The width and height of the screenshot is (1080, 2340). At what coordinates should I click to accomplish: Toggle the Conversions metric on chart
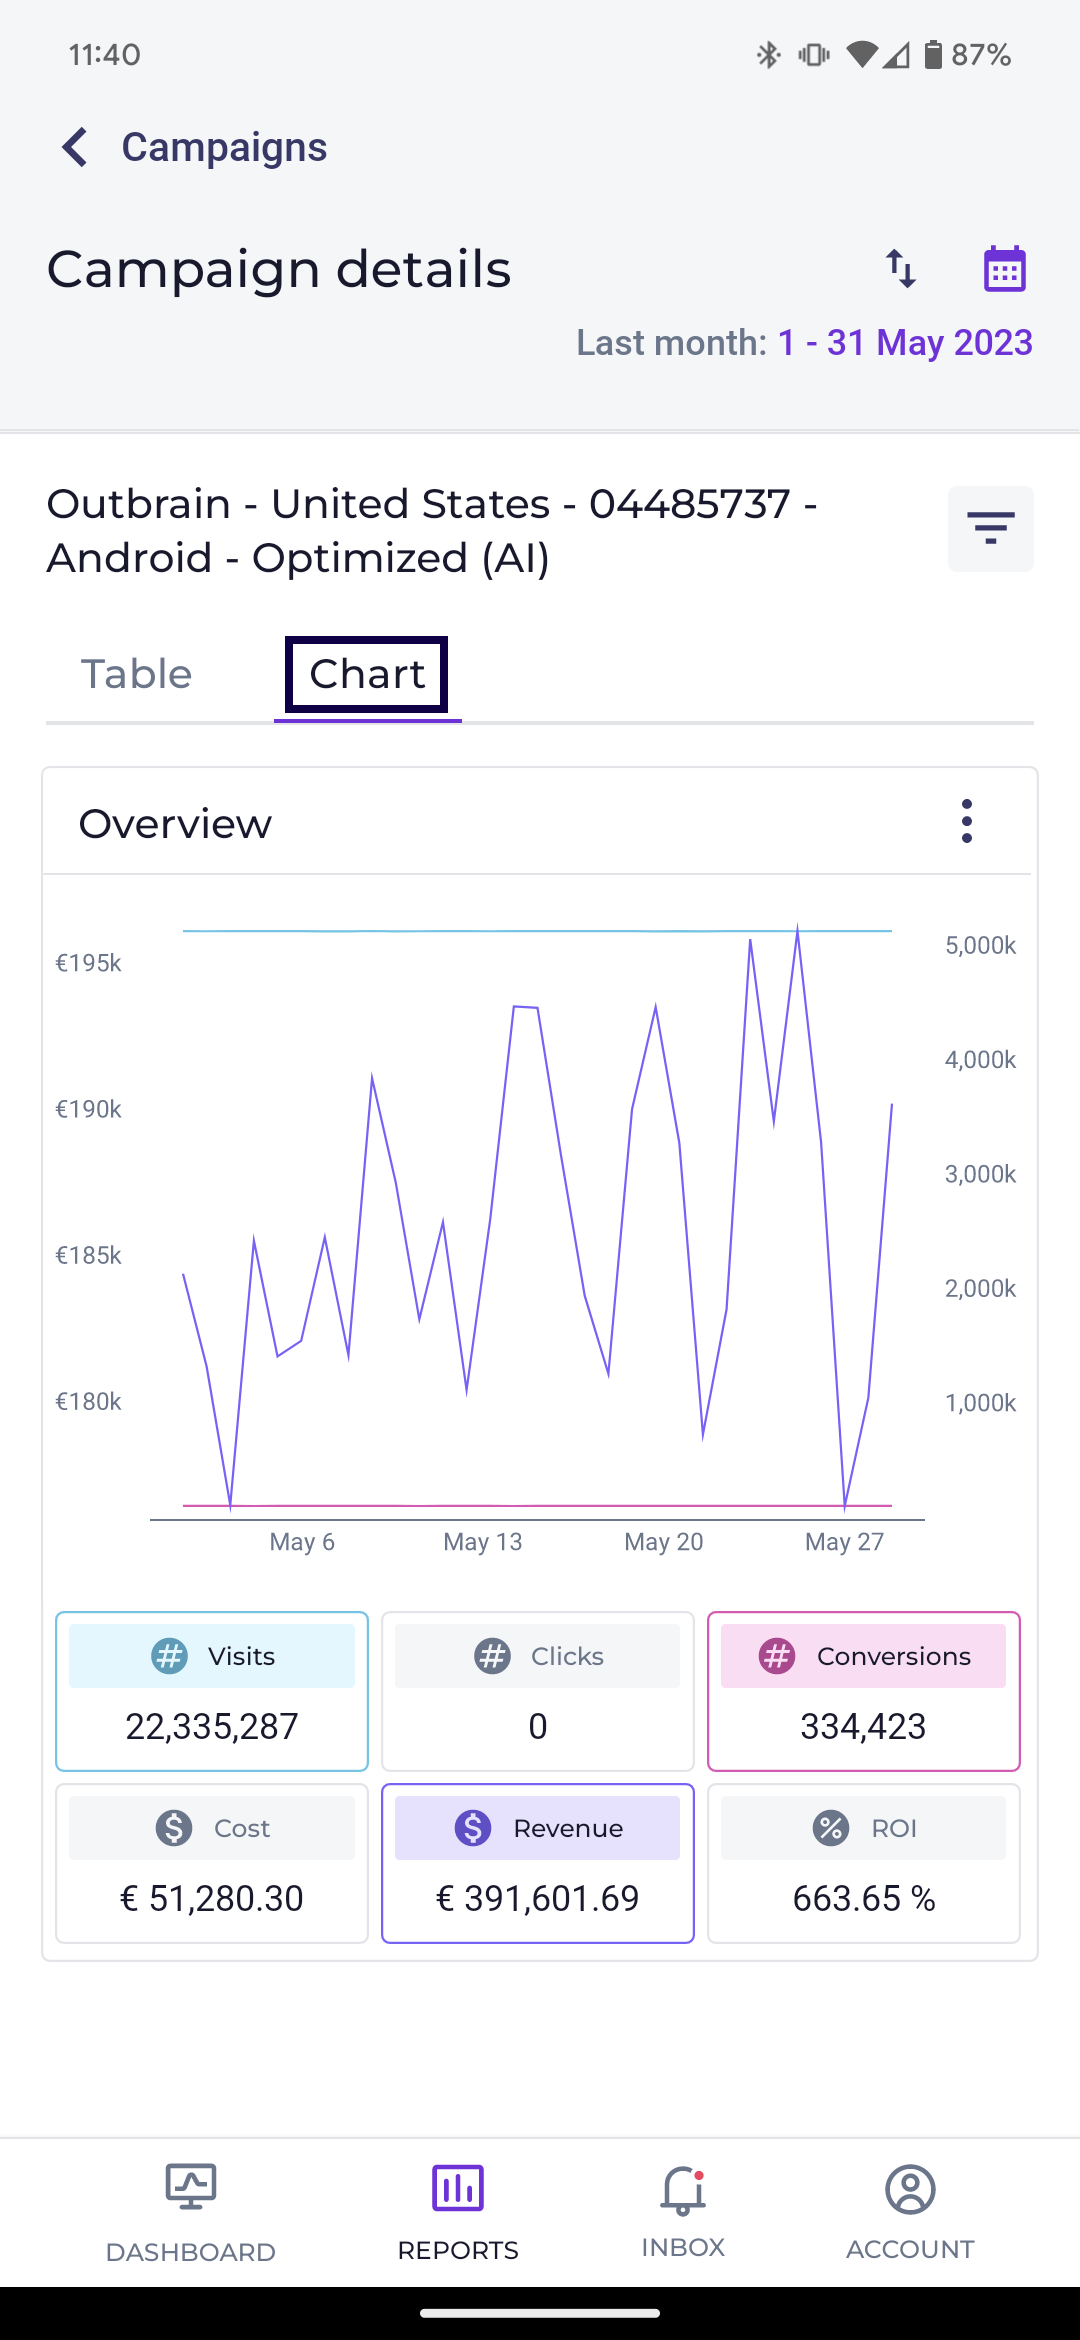point(863,1691)
